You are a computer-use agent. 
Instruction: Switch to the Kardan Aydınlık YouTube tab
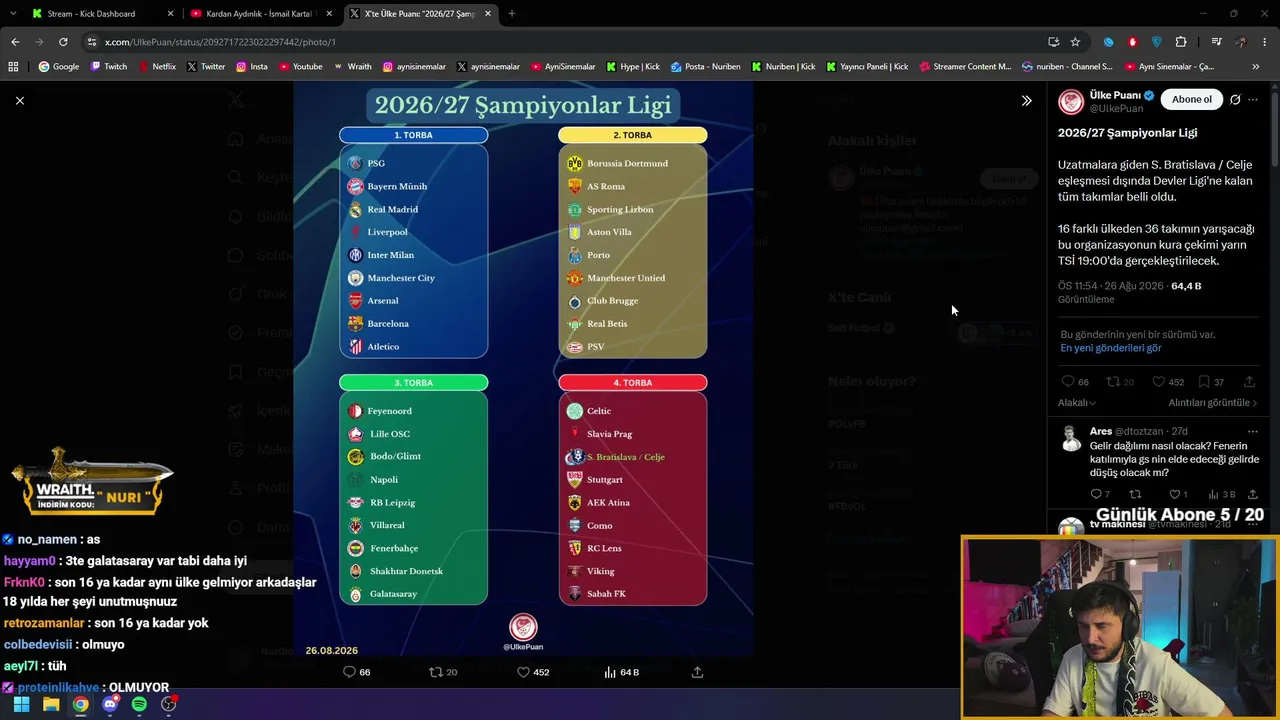260,14
